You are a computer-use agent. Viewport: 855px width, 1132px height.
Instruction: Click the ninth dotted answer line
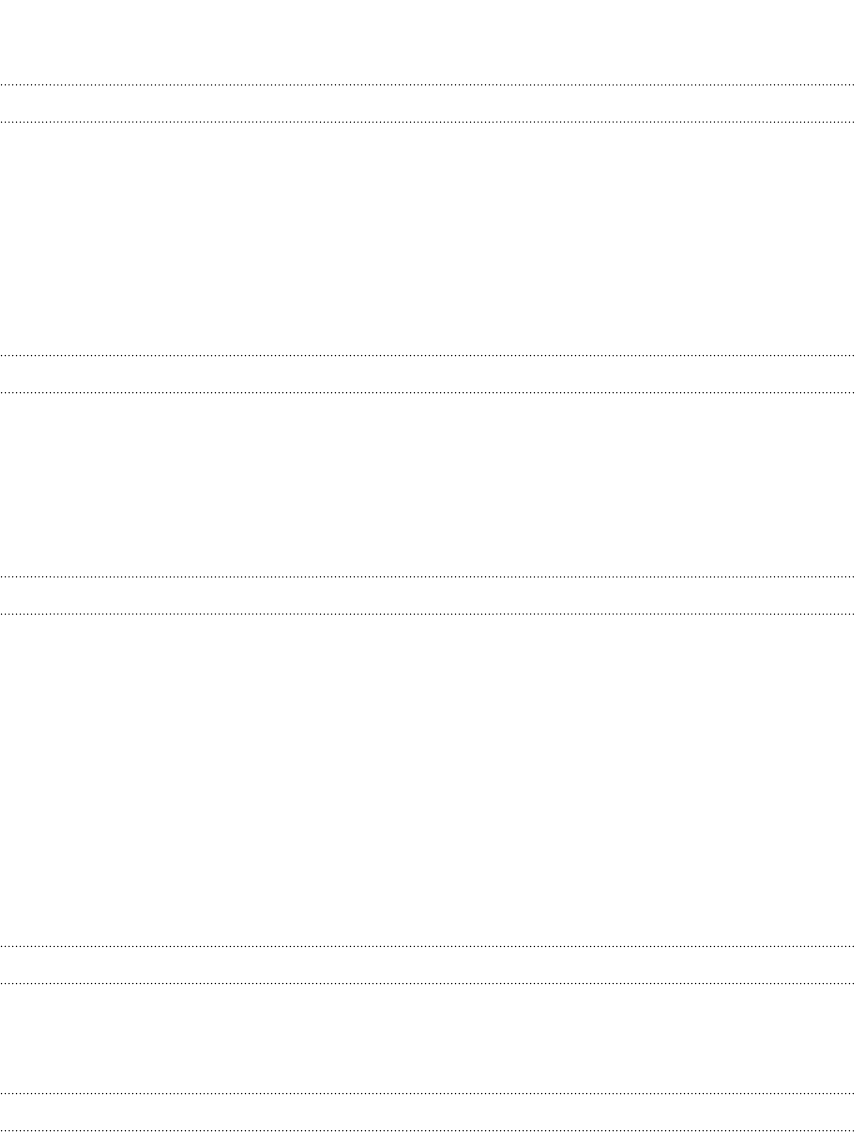tap(428, 1093)
